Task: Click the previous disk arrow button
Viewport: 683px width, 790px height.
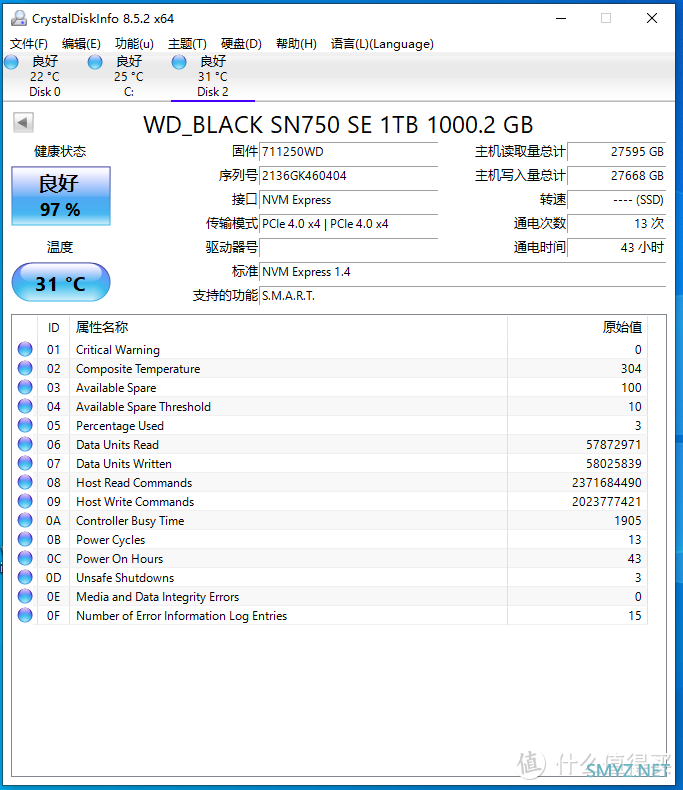Action: point(23,122)
